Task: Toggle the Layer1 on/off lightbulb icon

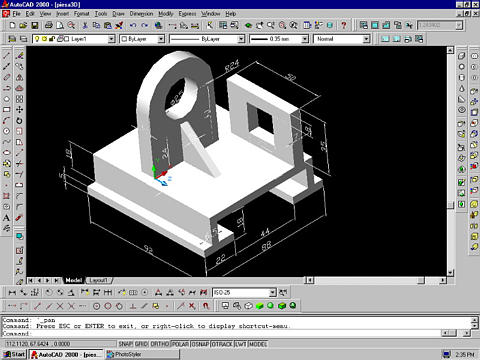Action: click(37, 39)
